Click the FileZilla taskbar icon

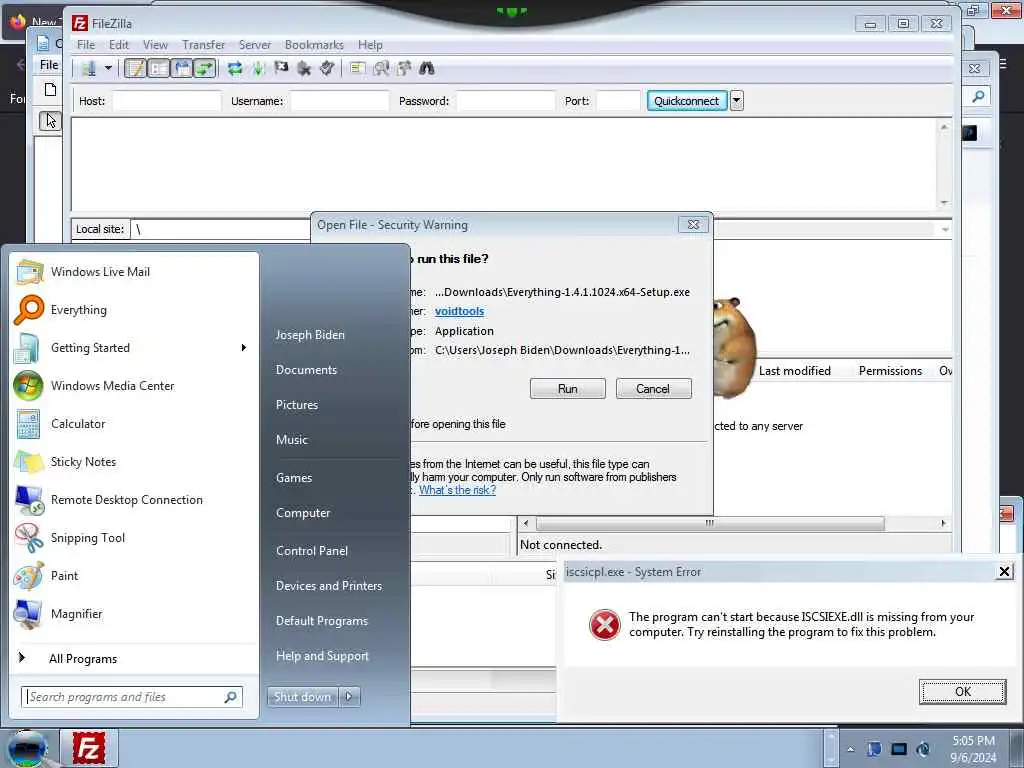[x=89, y=748]
